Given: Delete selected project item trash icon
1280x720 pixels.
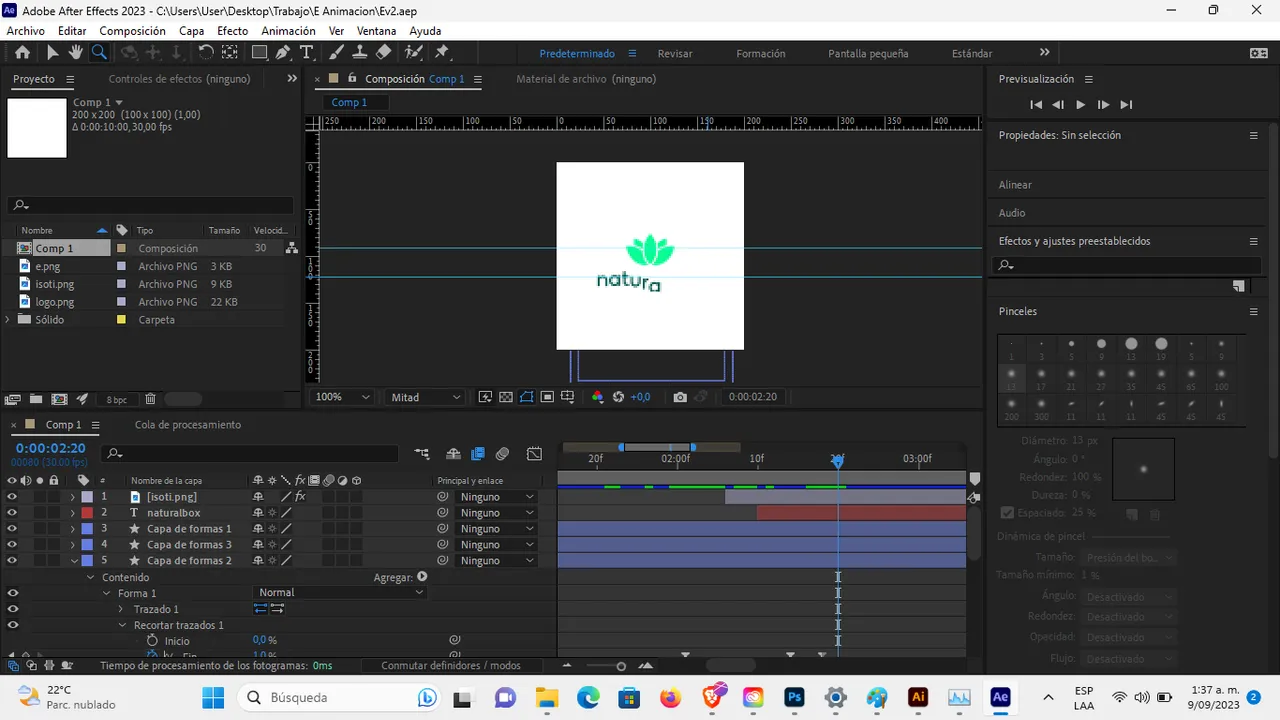Looking at the screenshot, I should pyautogui.click(x=150, y=399).
